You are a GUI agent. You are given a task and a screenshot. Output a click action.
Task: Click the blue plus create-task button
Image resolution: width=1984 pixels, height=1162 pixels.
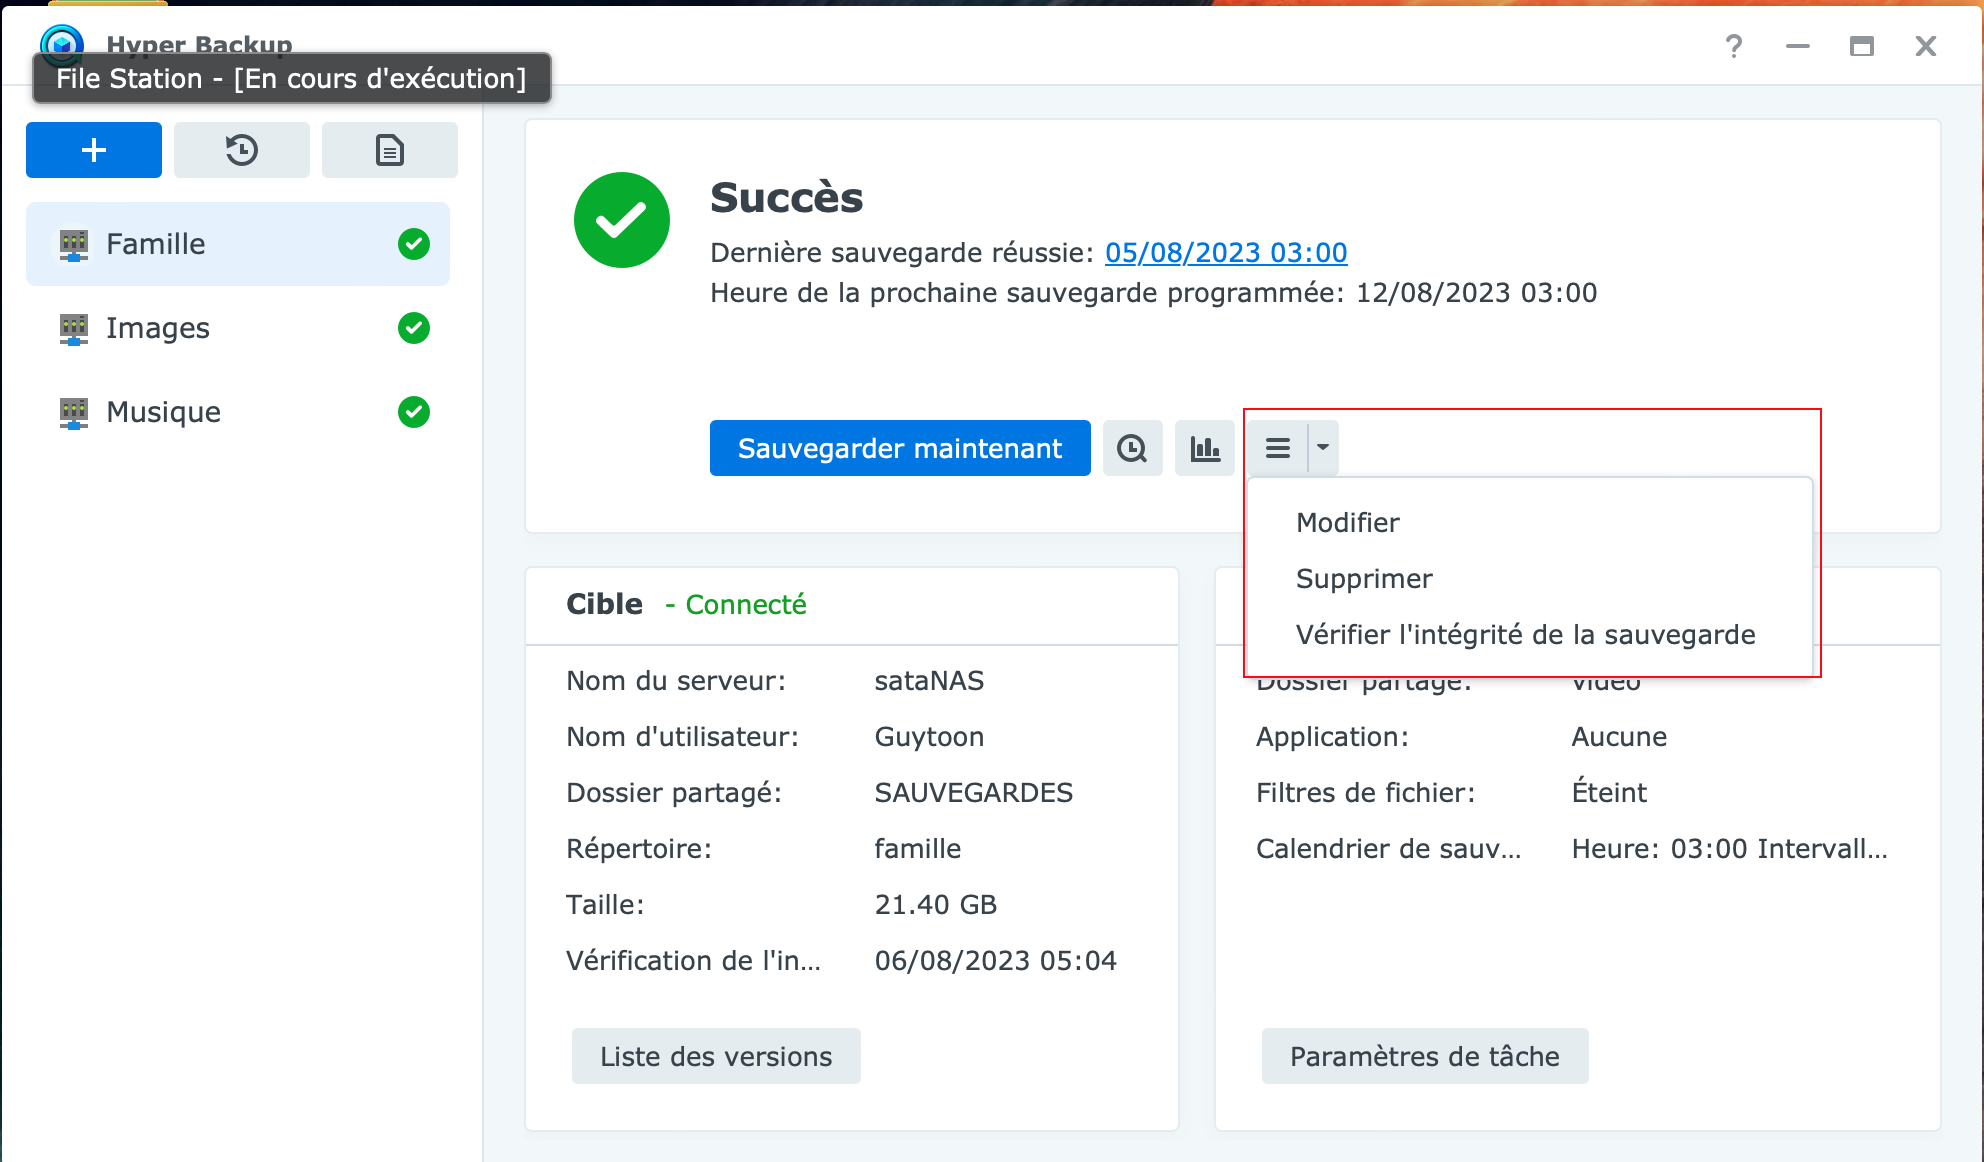point(93,150)
